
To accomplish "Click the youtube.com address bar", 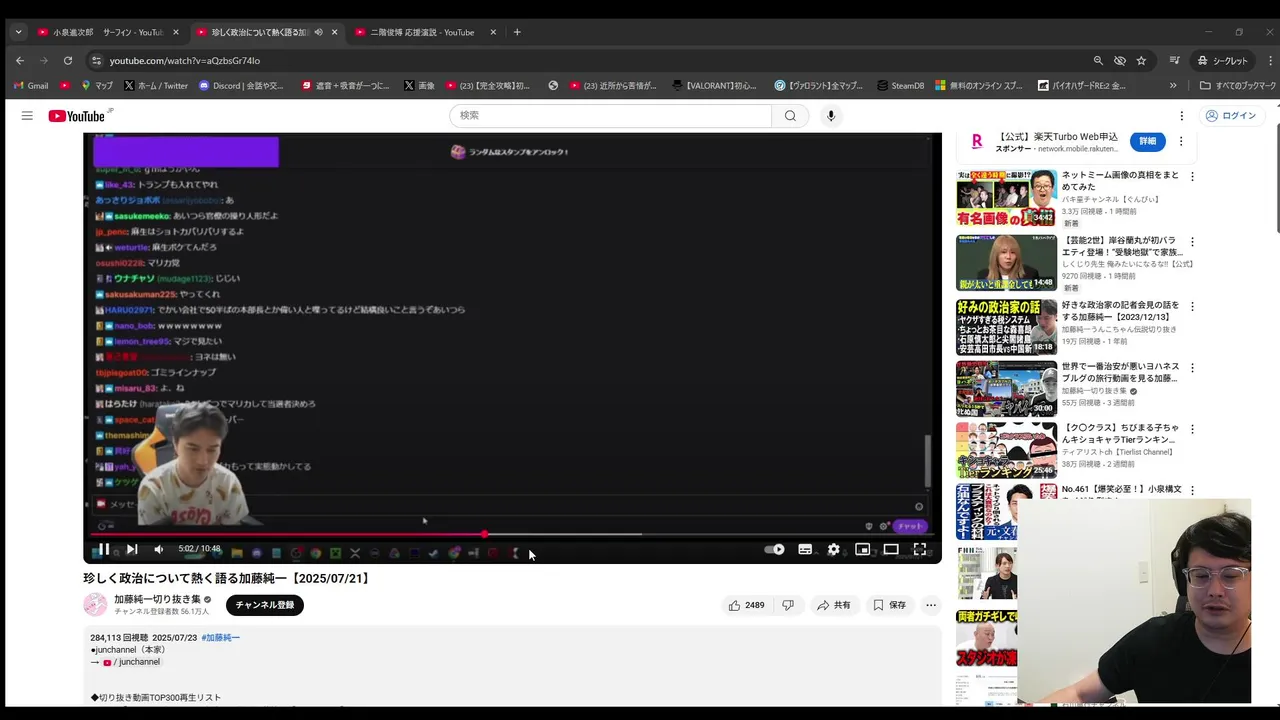I will (590, 60).
